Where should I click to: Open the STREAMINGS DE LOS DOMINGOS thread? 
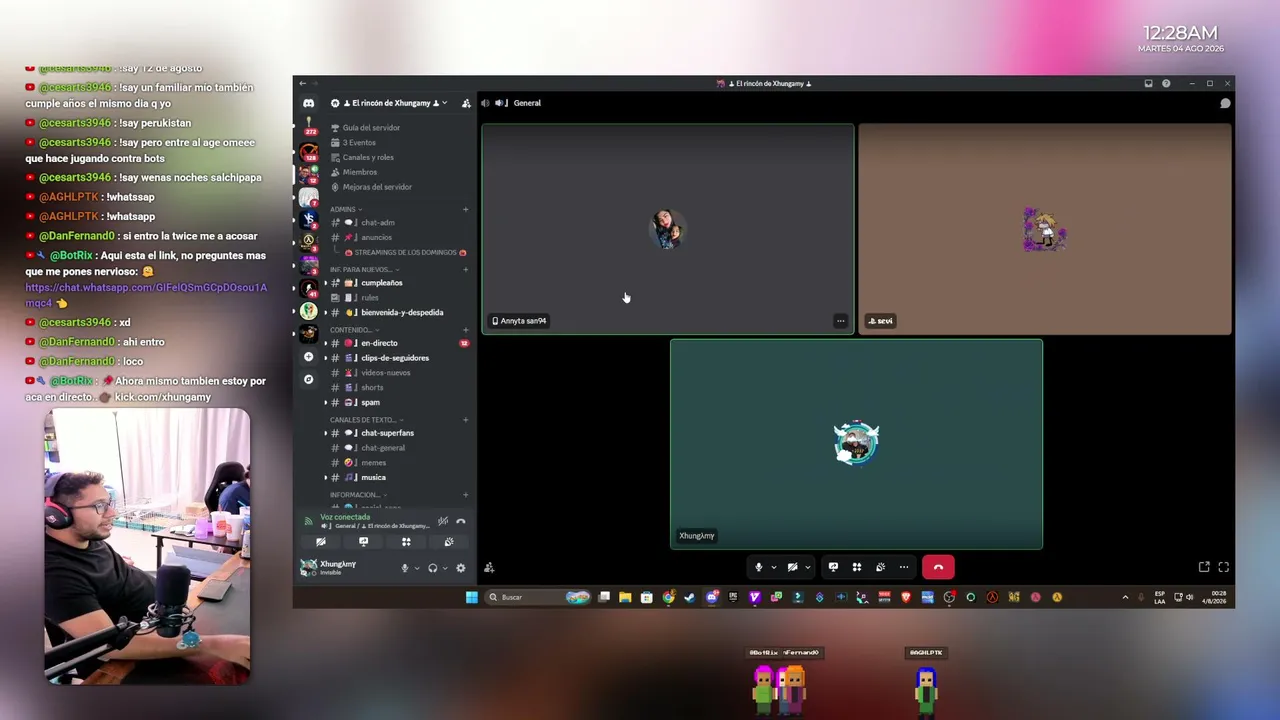pyautogui.click(x=405, y=252)
